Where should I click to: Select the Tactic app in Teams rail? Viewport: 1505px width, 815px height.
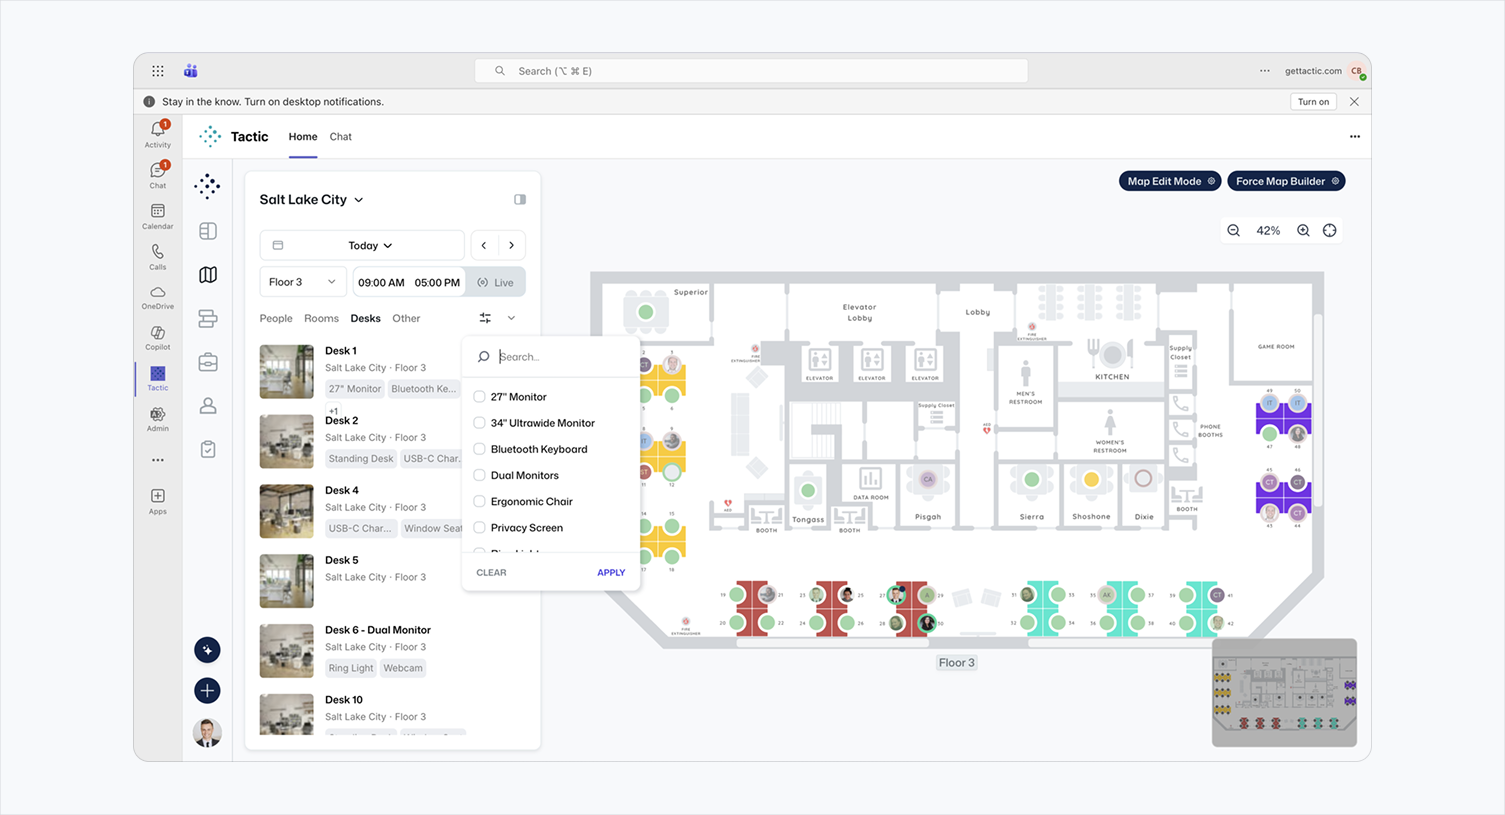(x=158, y=378)
